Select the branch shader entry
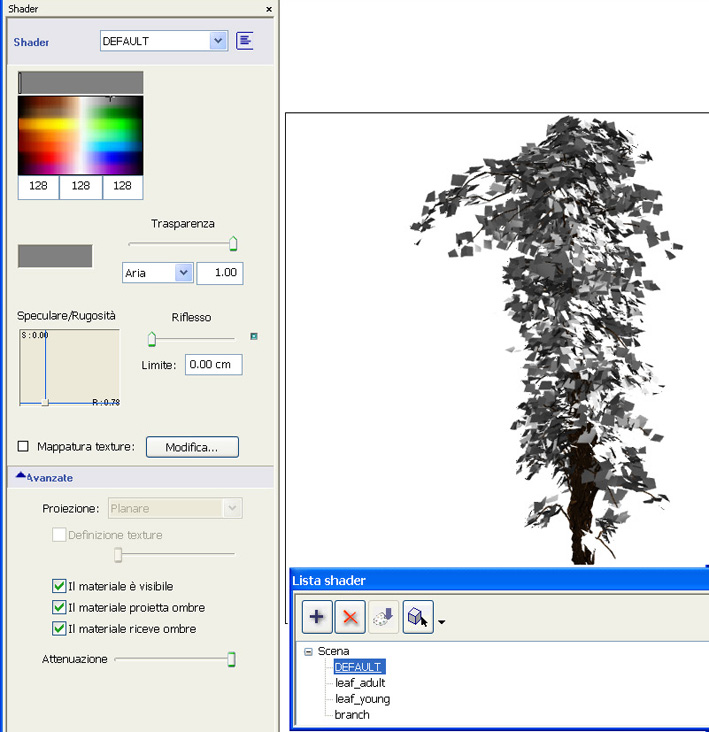The height and width of the screenshot is (732, 709). pos(352,715)
